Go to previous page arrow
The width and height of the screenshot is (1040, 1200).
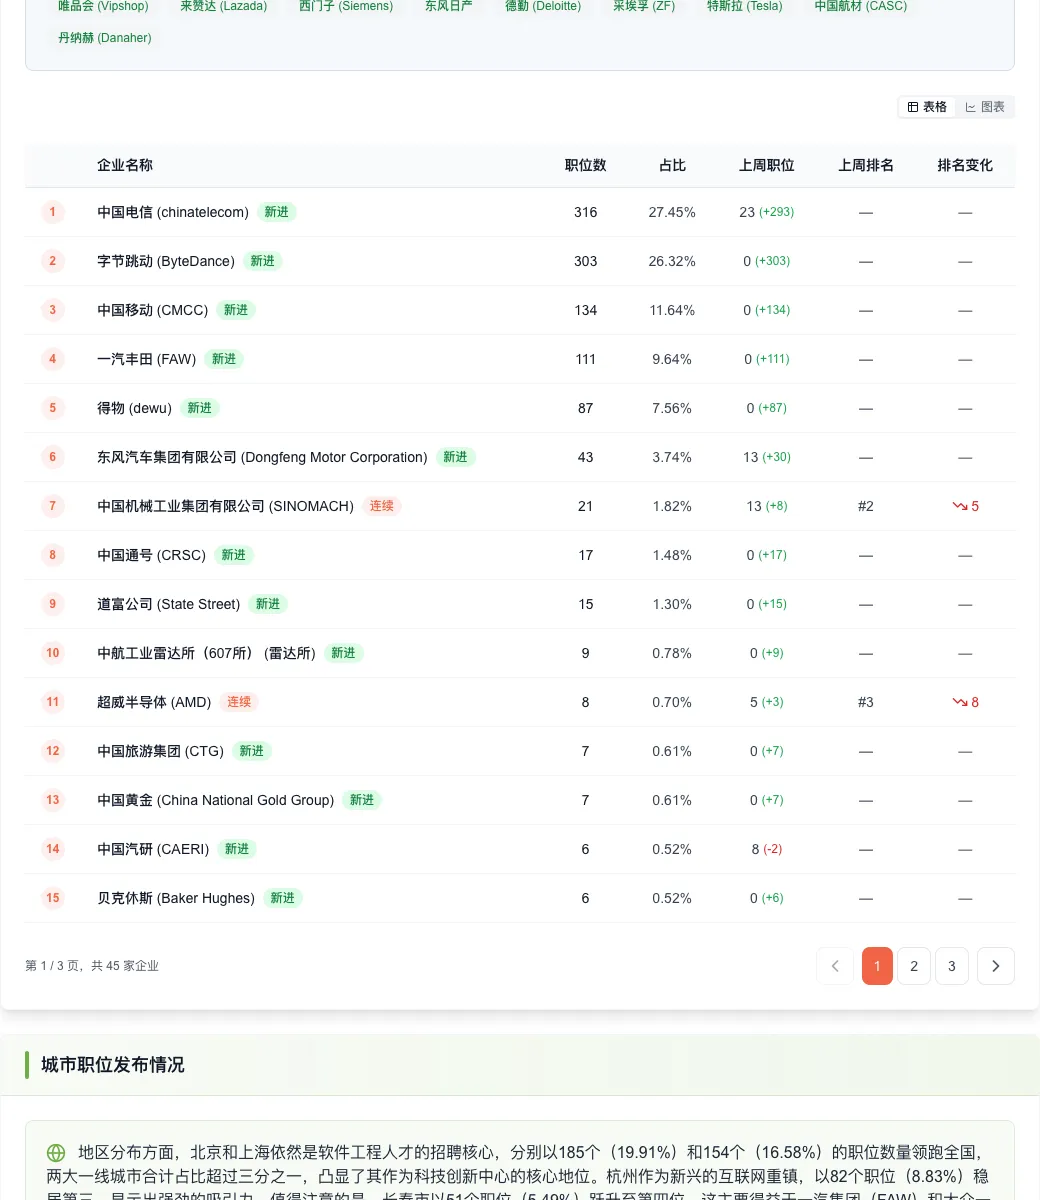[835, 966]
